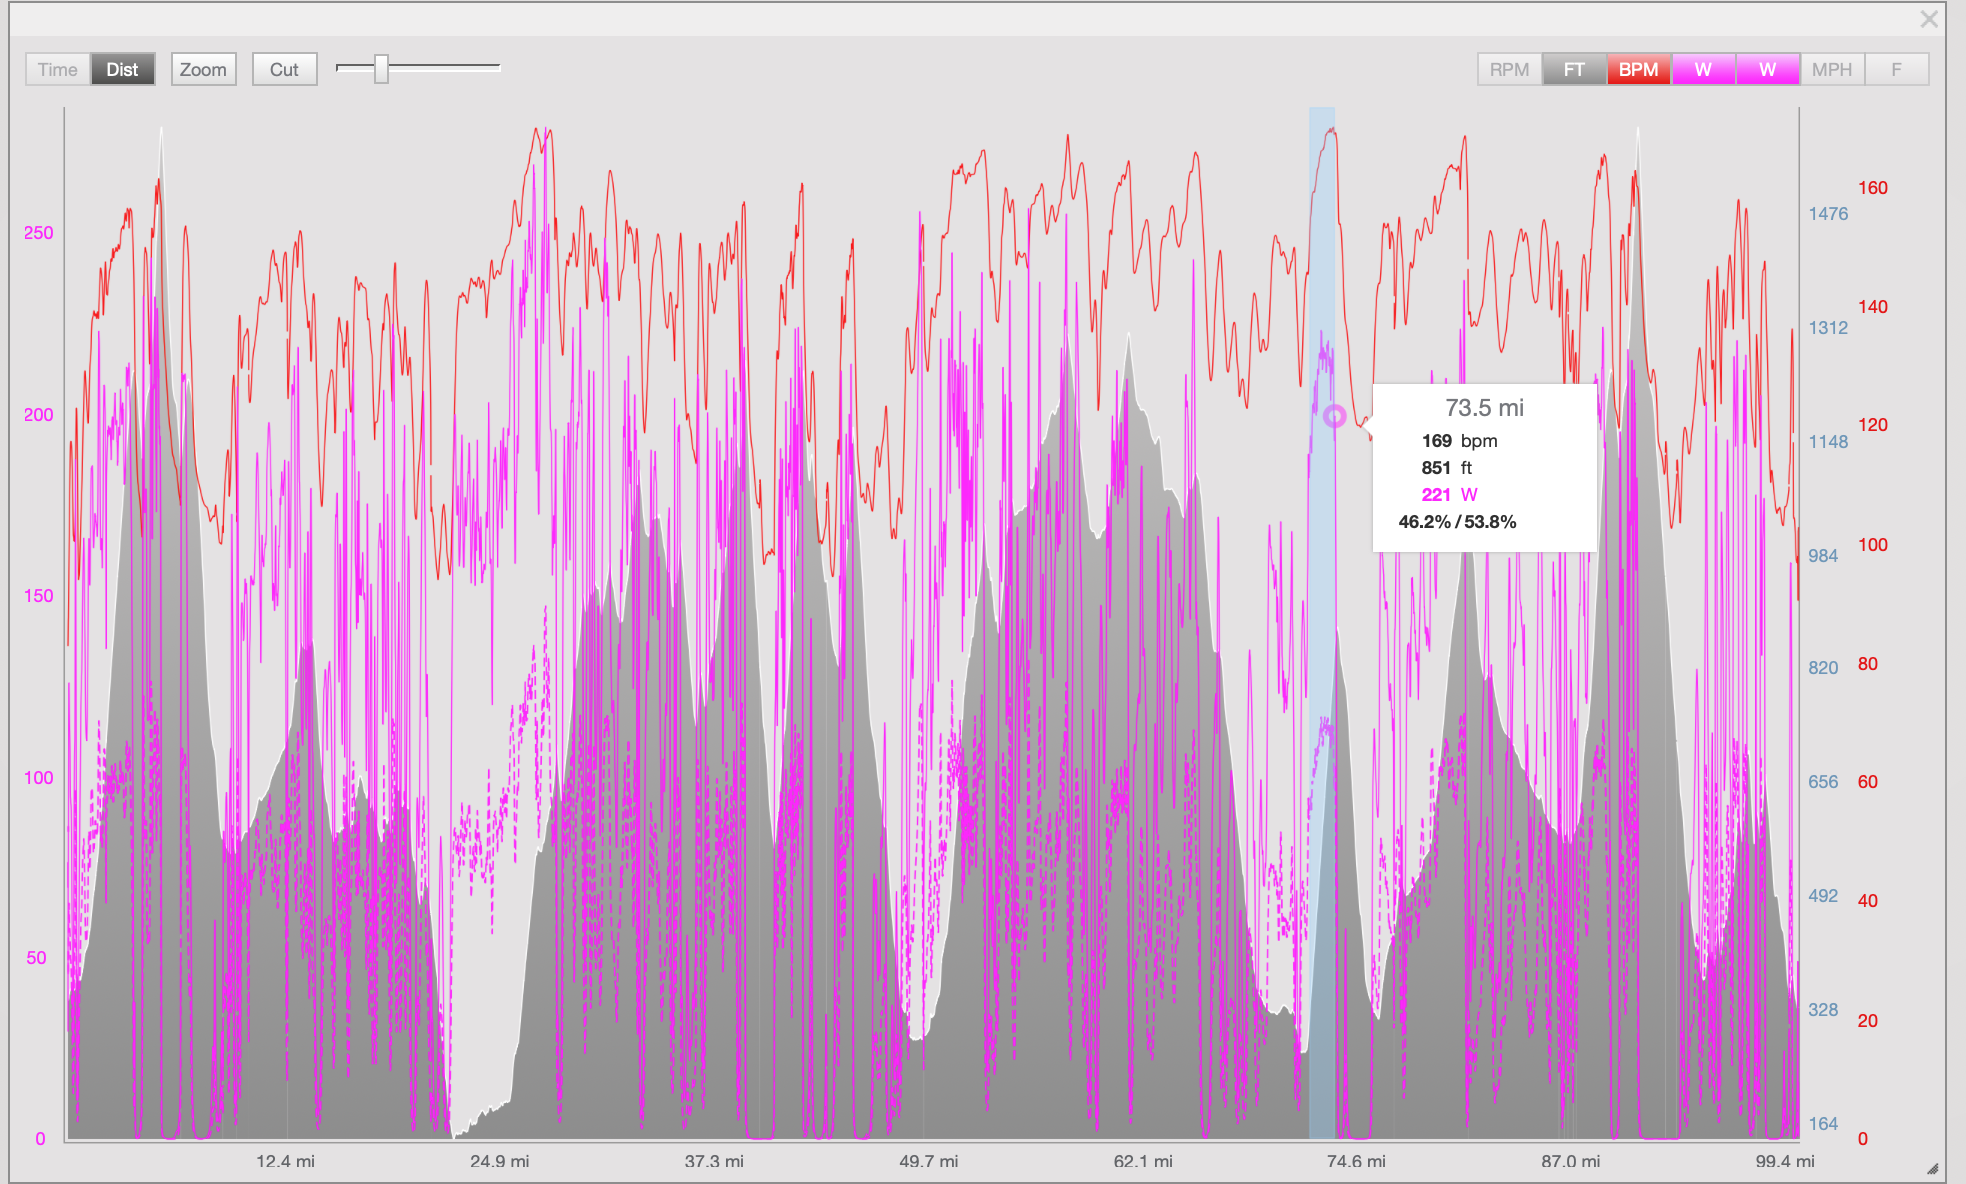Viewport: 1966px width, 1184px height.
Task: Toggle the FT elevation series
Action: [x=1574, y=69]
